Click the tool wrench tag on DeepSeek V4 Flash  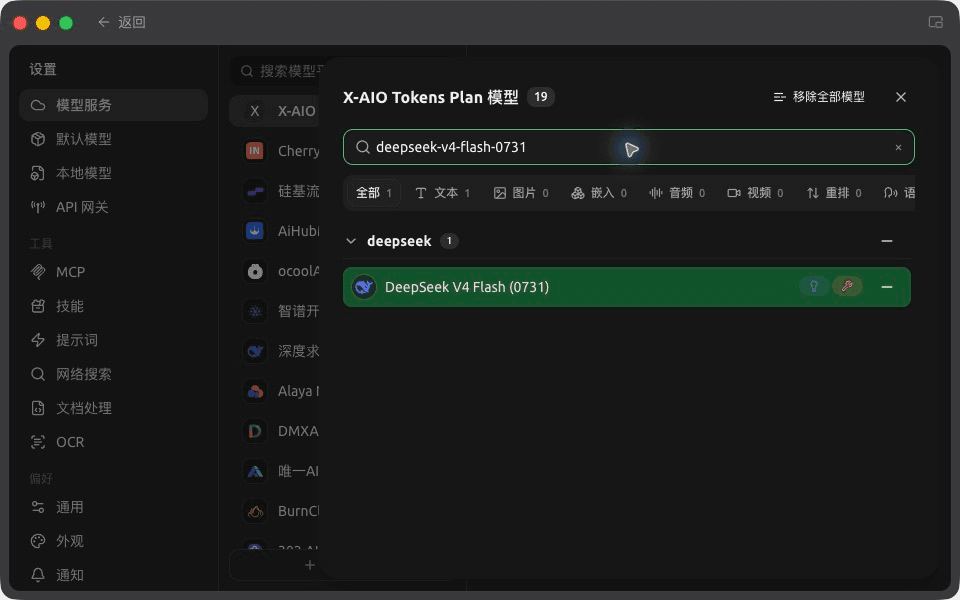tap(847, 286)
